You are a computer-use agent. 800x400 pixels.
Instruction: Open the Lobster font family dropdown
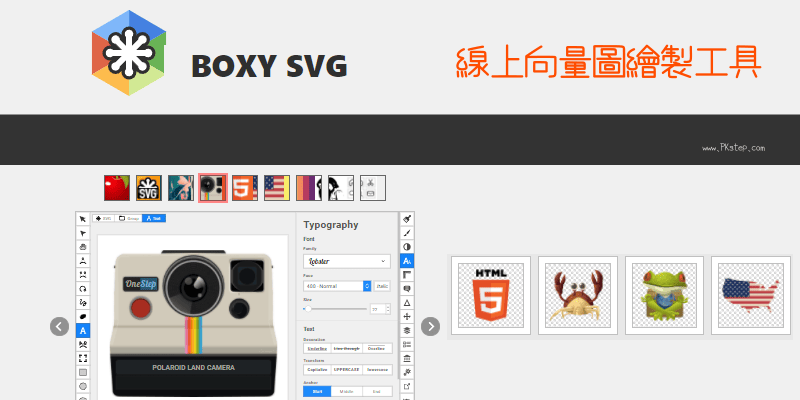click(347, 261)
